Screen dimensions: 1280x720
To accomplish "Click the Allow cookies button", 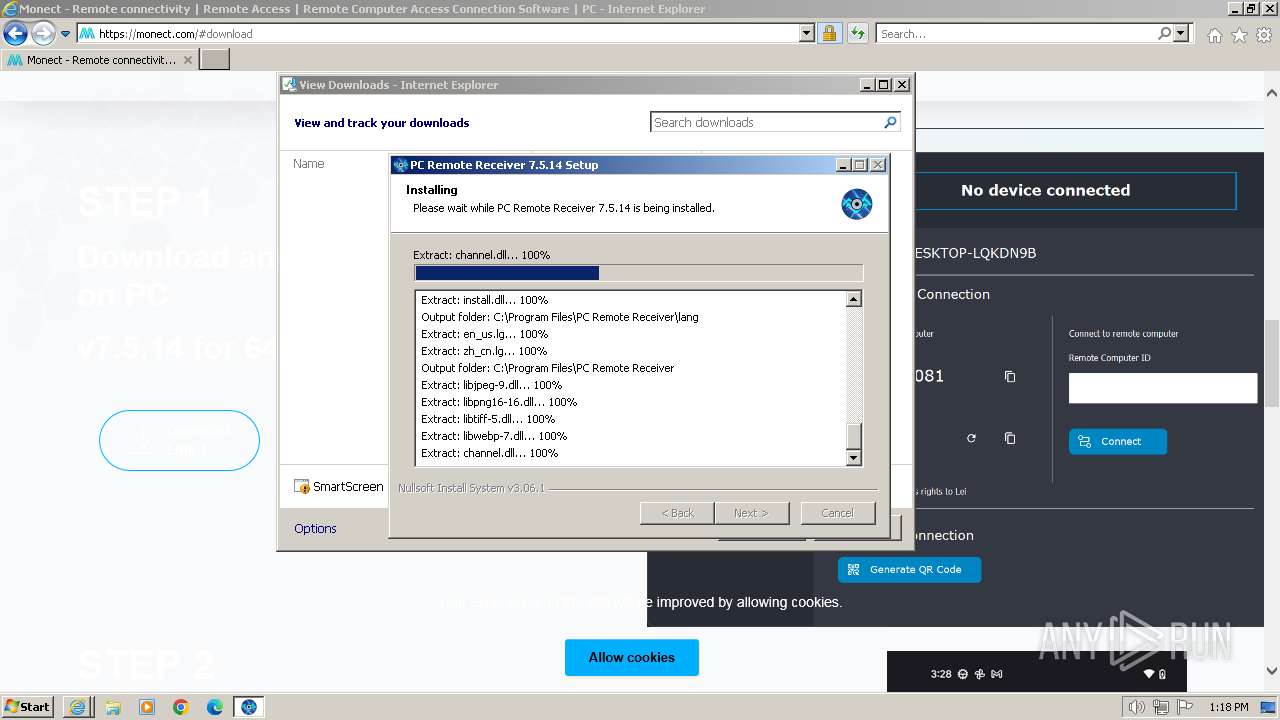I will click(x=632, y=657).
